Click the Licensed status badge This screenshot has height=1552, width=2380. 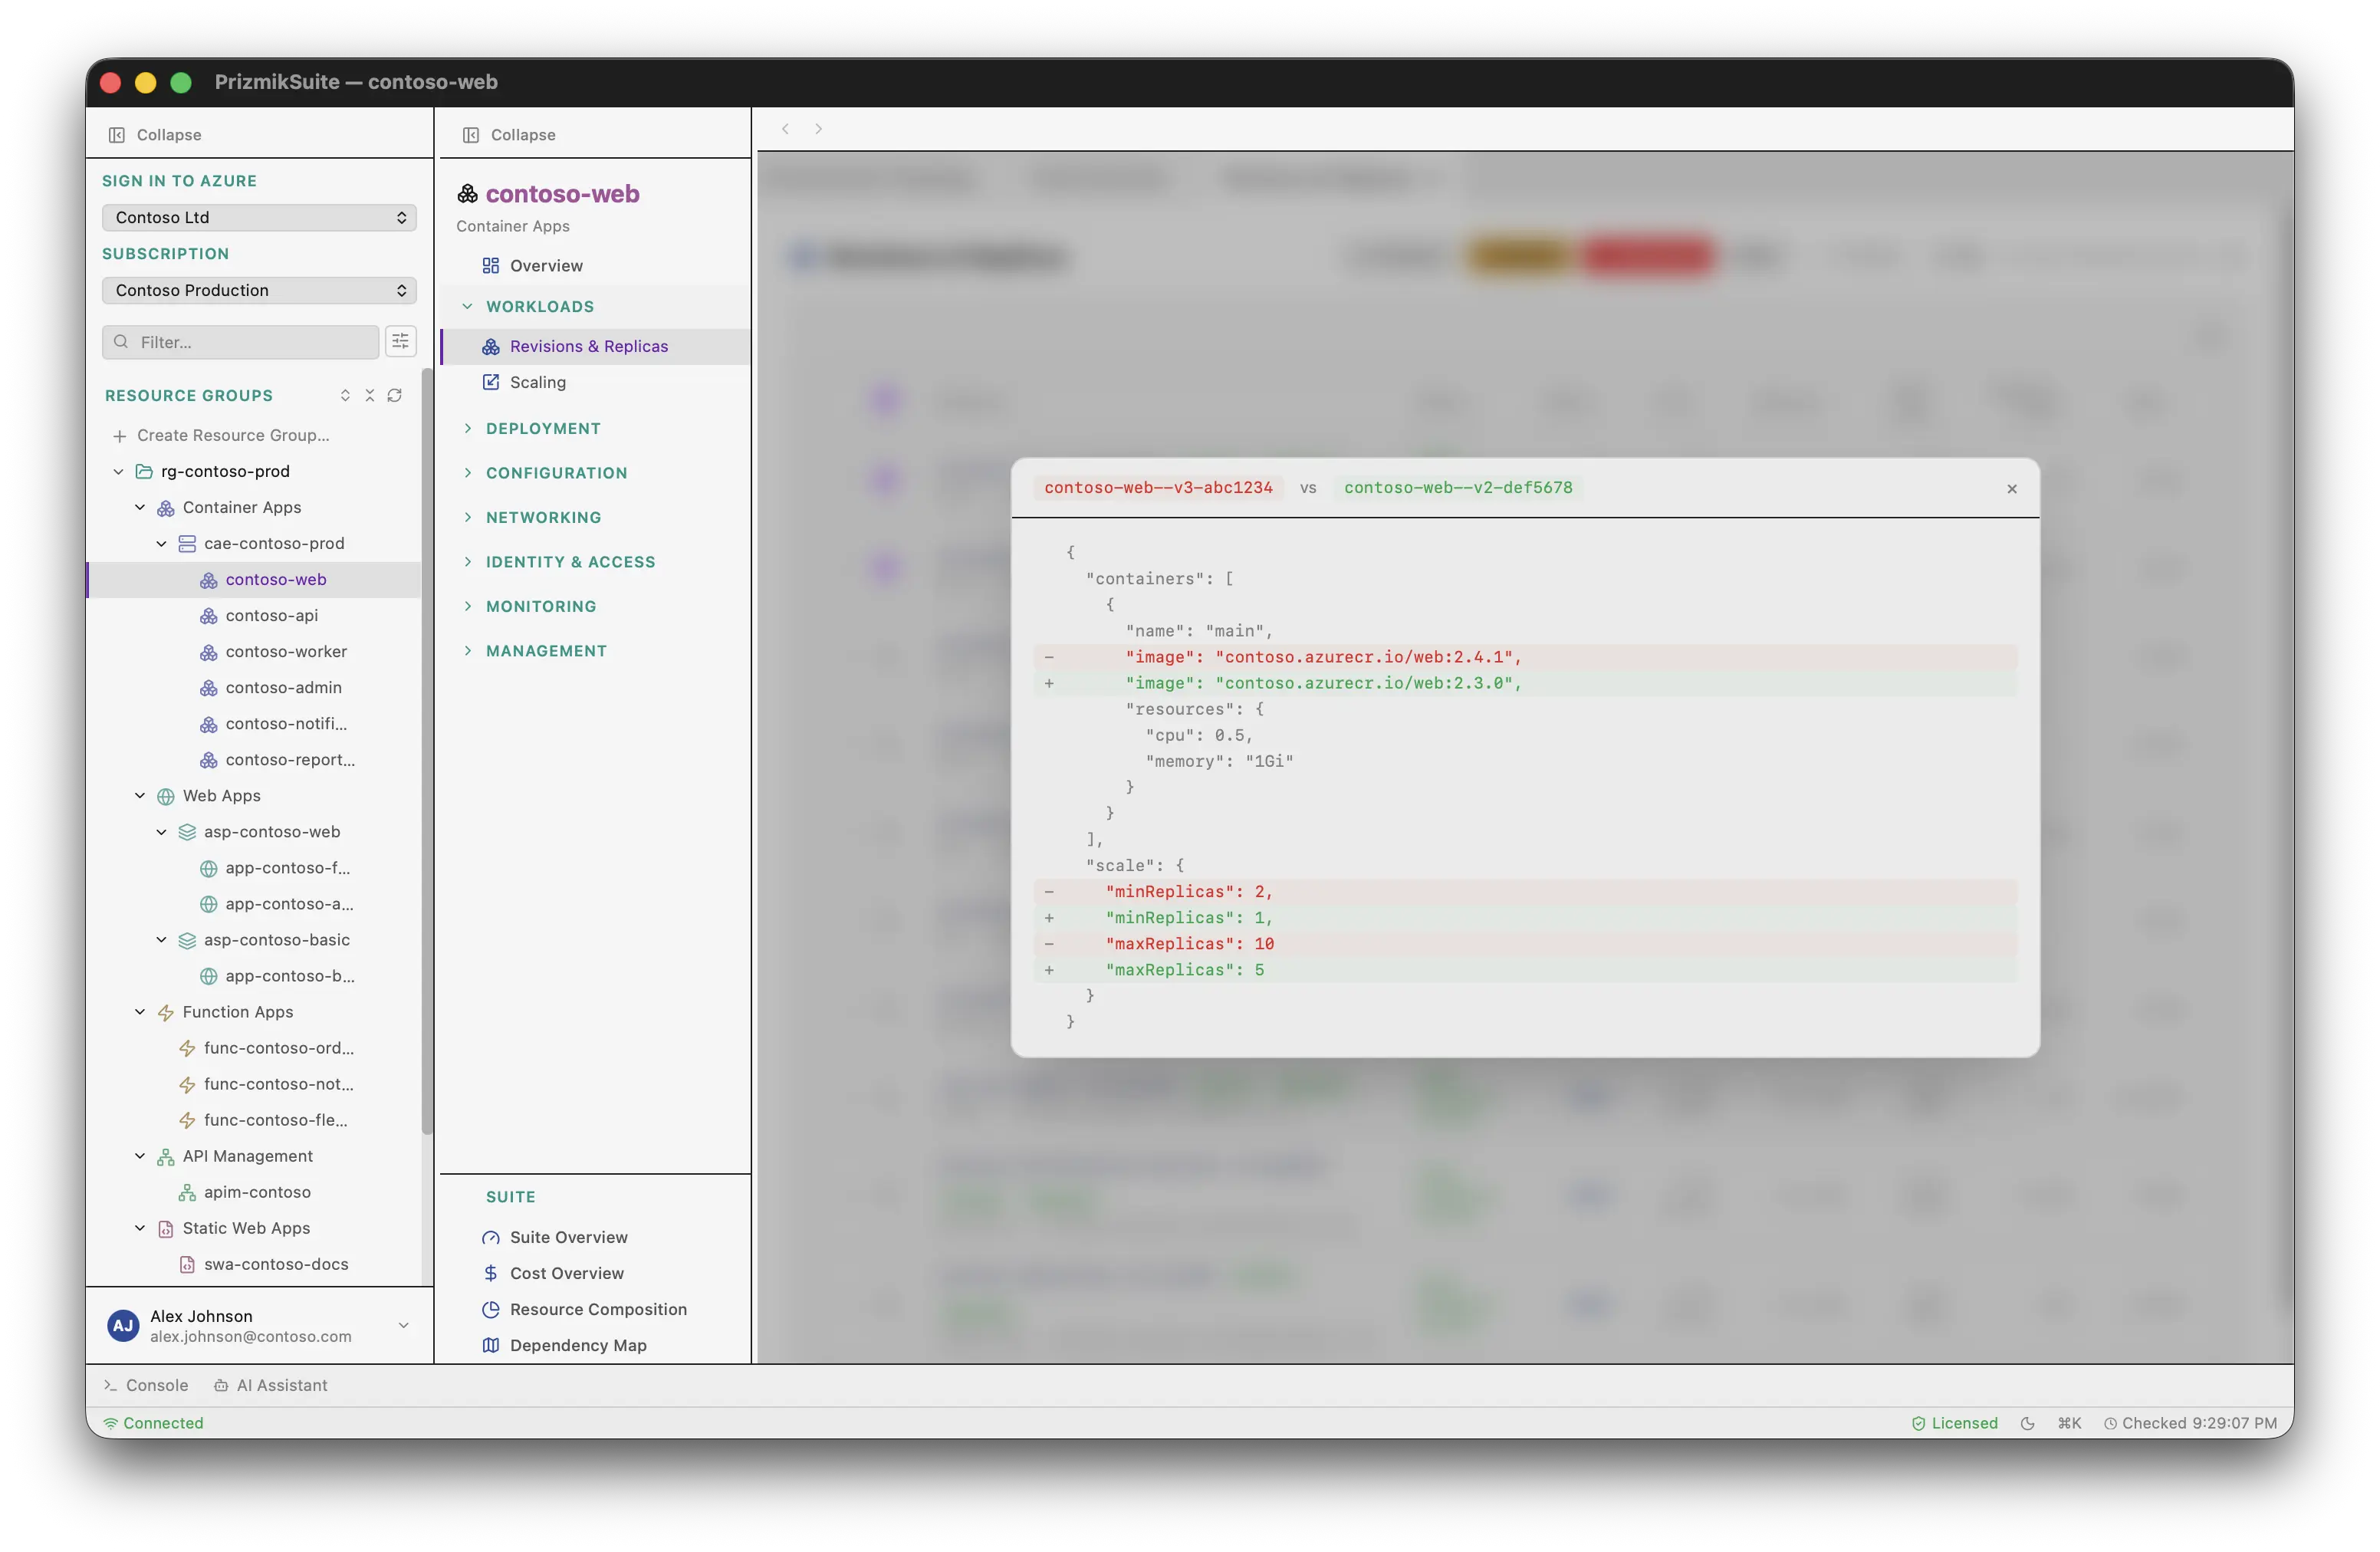1955,1423
